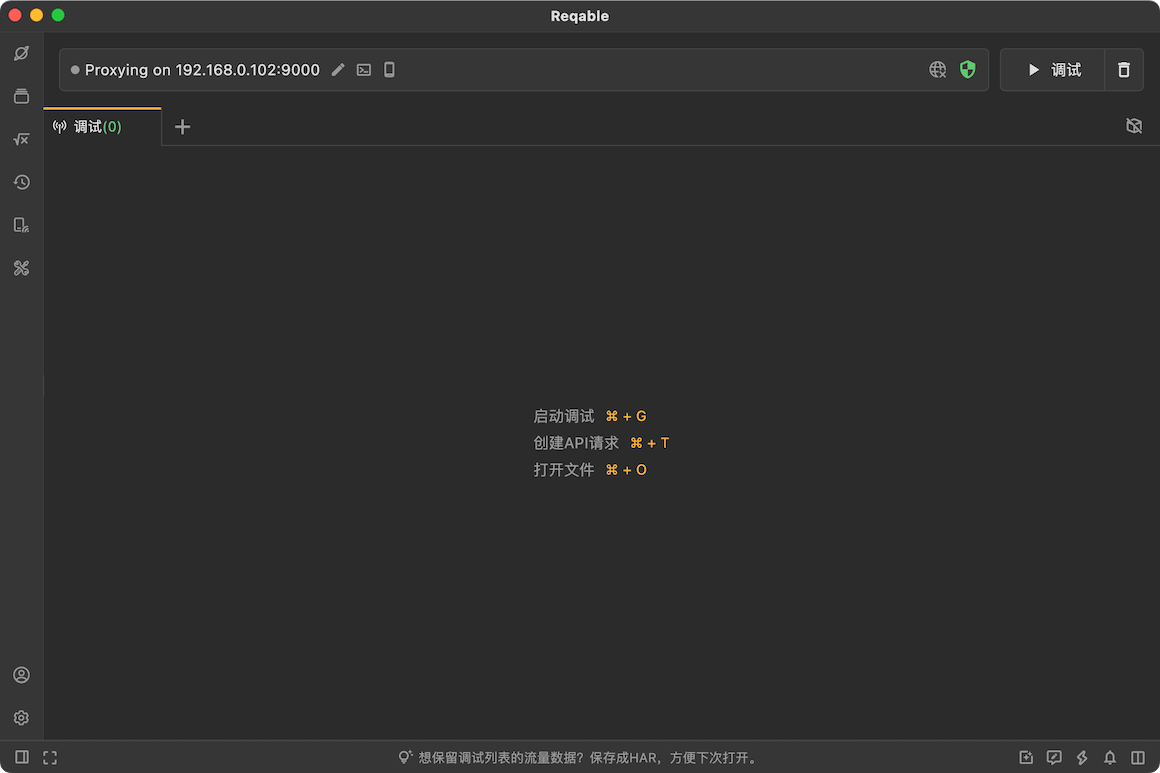This screenshot has width=1160, height=773.
Task: Open the collections icon in the sidebar
Action: pyautogui.click(x=21, y=96)
